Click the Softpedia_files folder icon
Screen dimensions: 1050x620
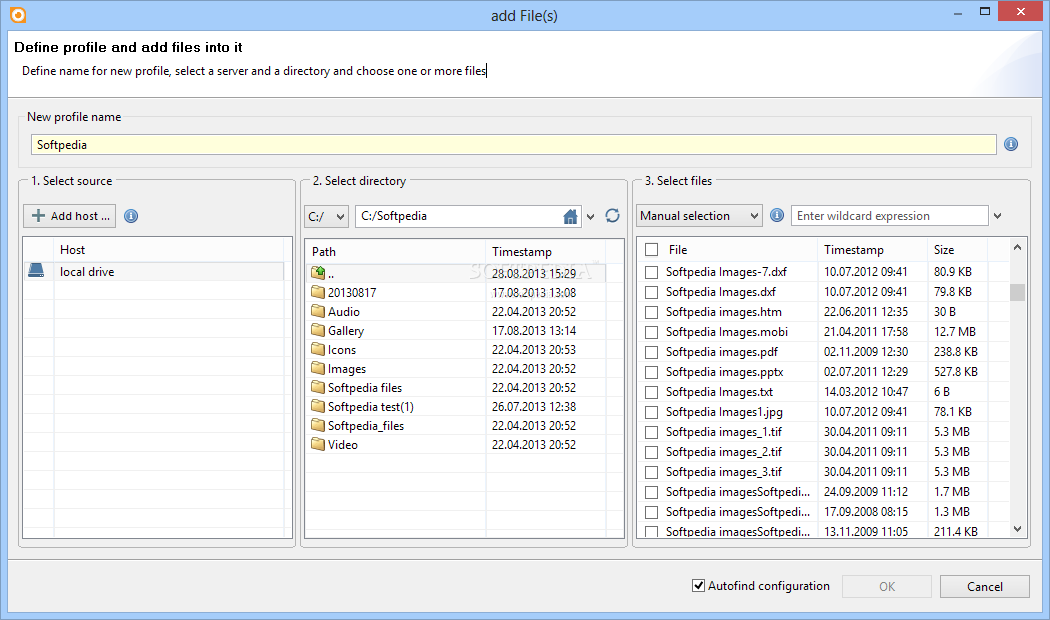(x=318, y=425)
